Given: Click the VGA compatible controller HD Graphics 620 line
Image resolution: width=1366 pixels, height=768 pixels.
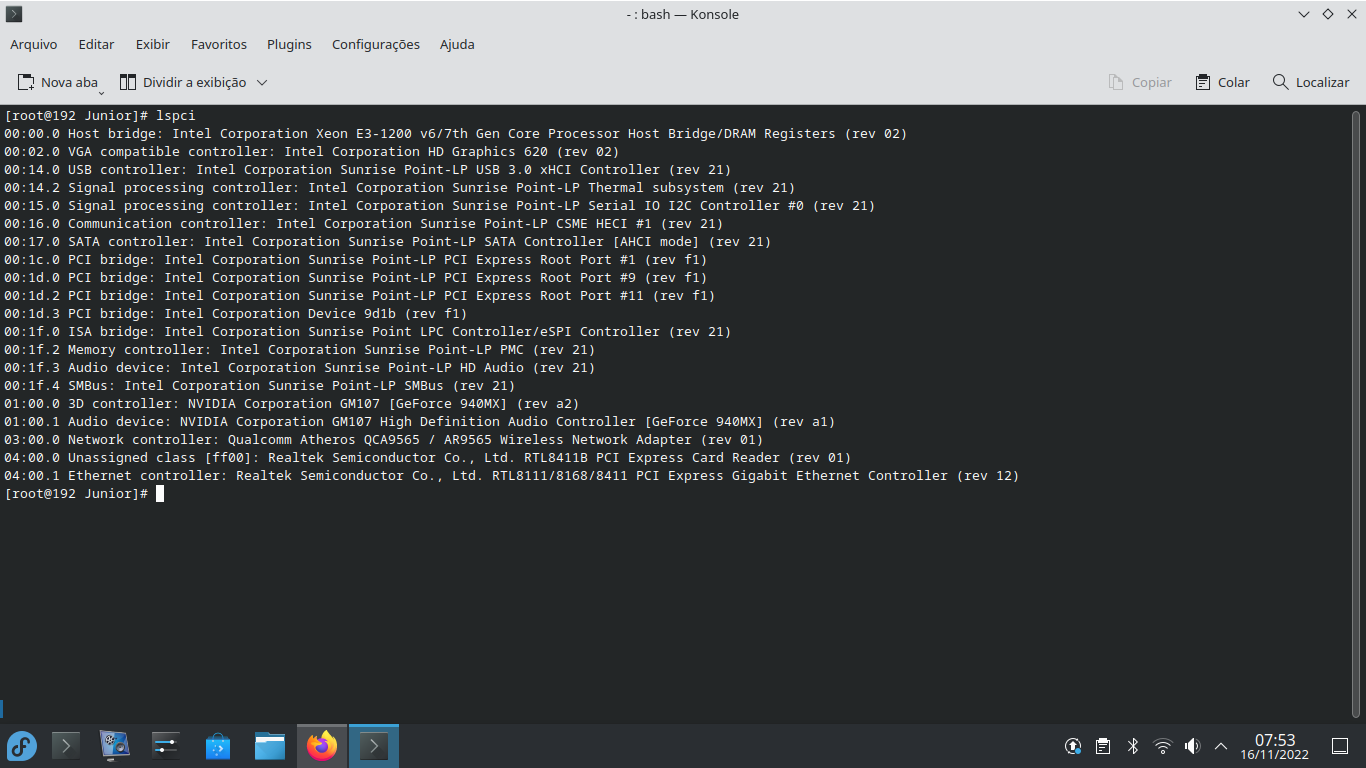Looking at the screenshot, I should pyautogui.click(x=312, y=152).
